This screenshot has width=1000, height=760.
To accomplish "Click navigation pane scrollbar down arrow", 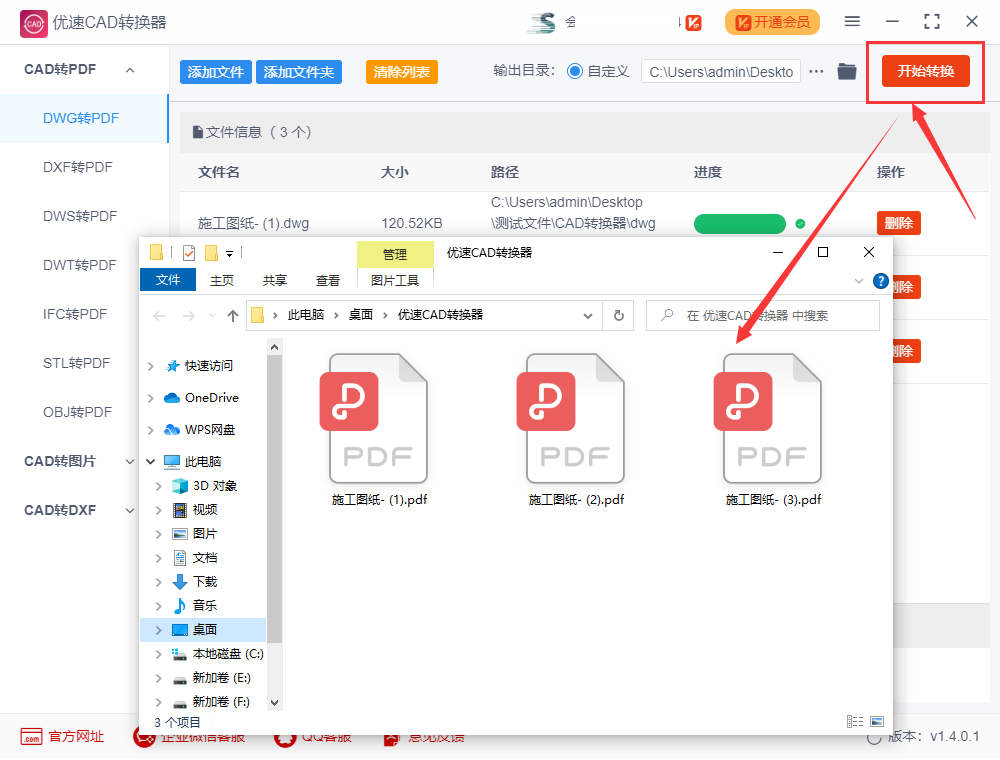I will [274, 703].
